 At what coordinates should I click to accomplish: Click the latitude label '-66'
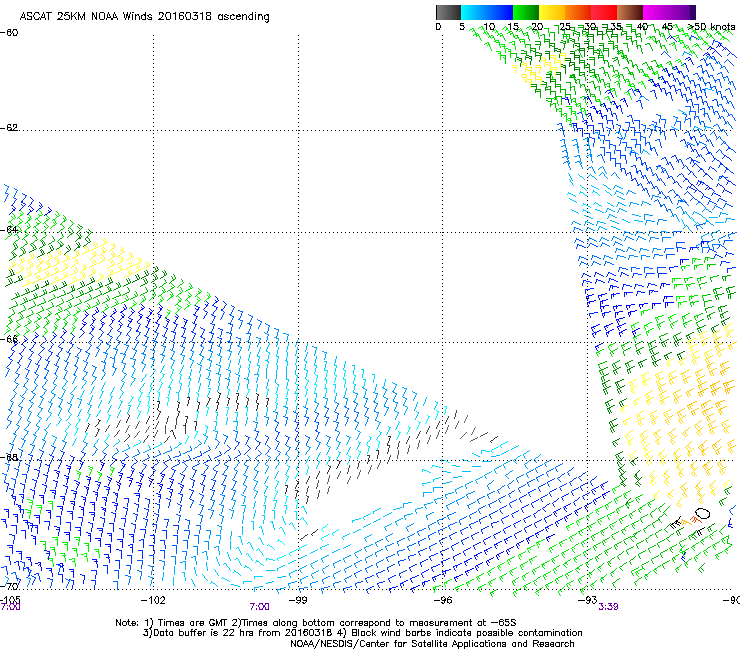[9, 338]
